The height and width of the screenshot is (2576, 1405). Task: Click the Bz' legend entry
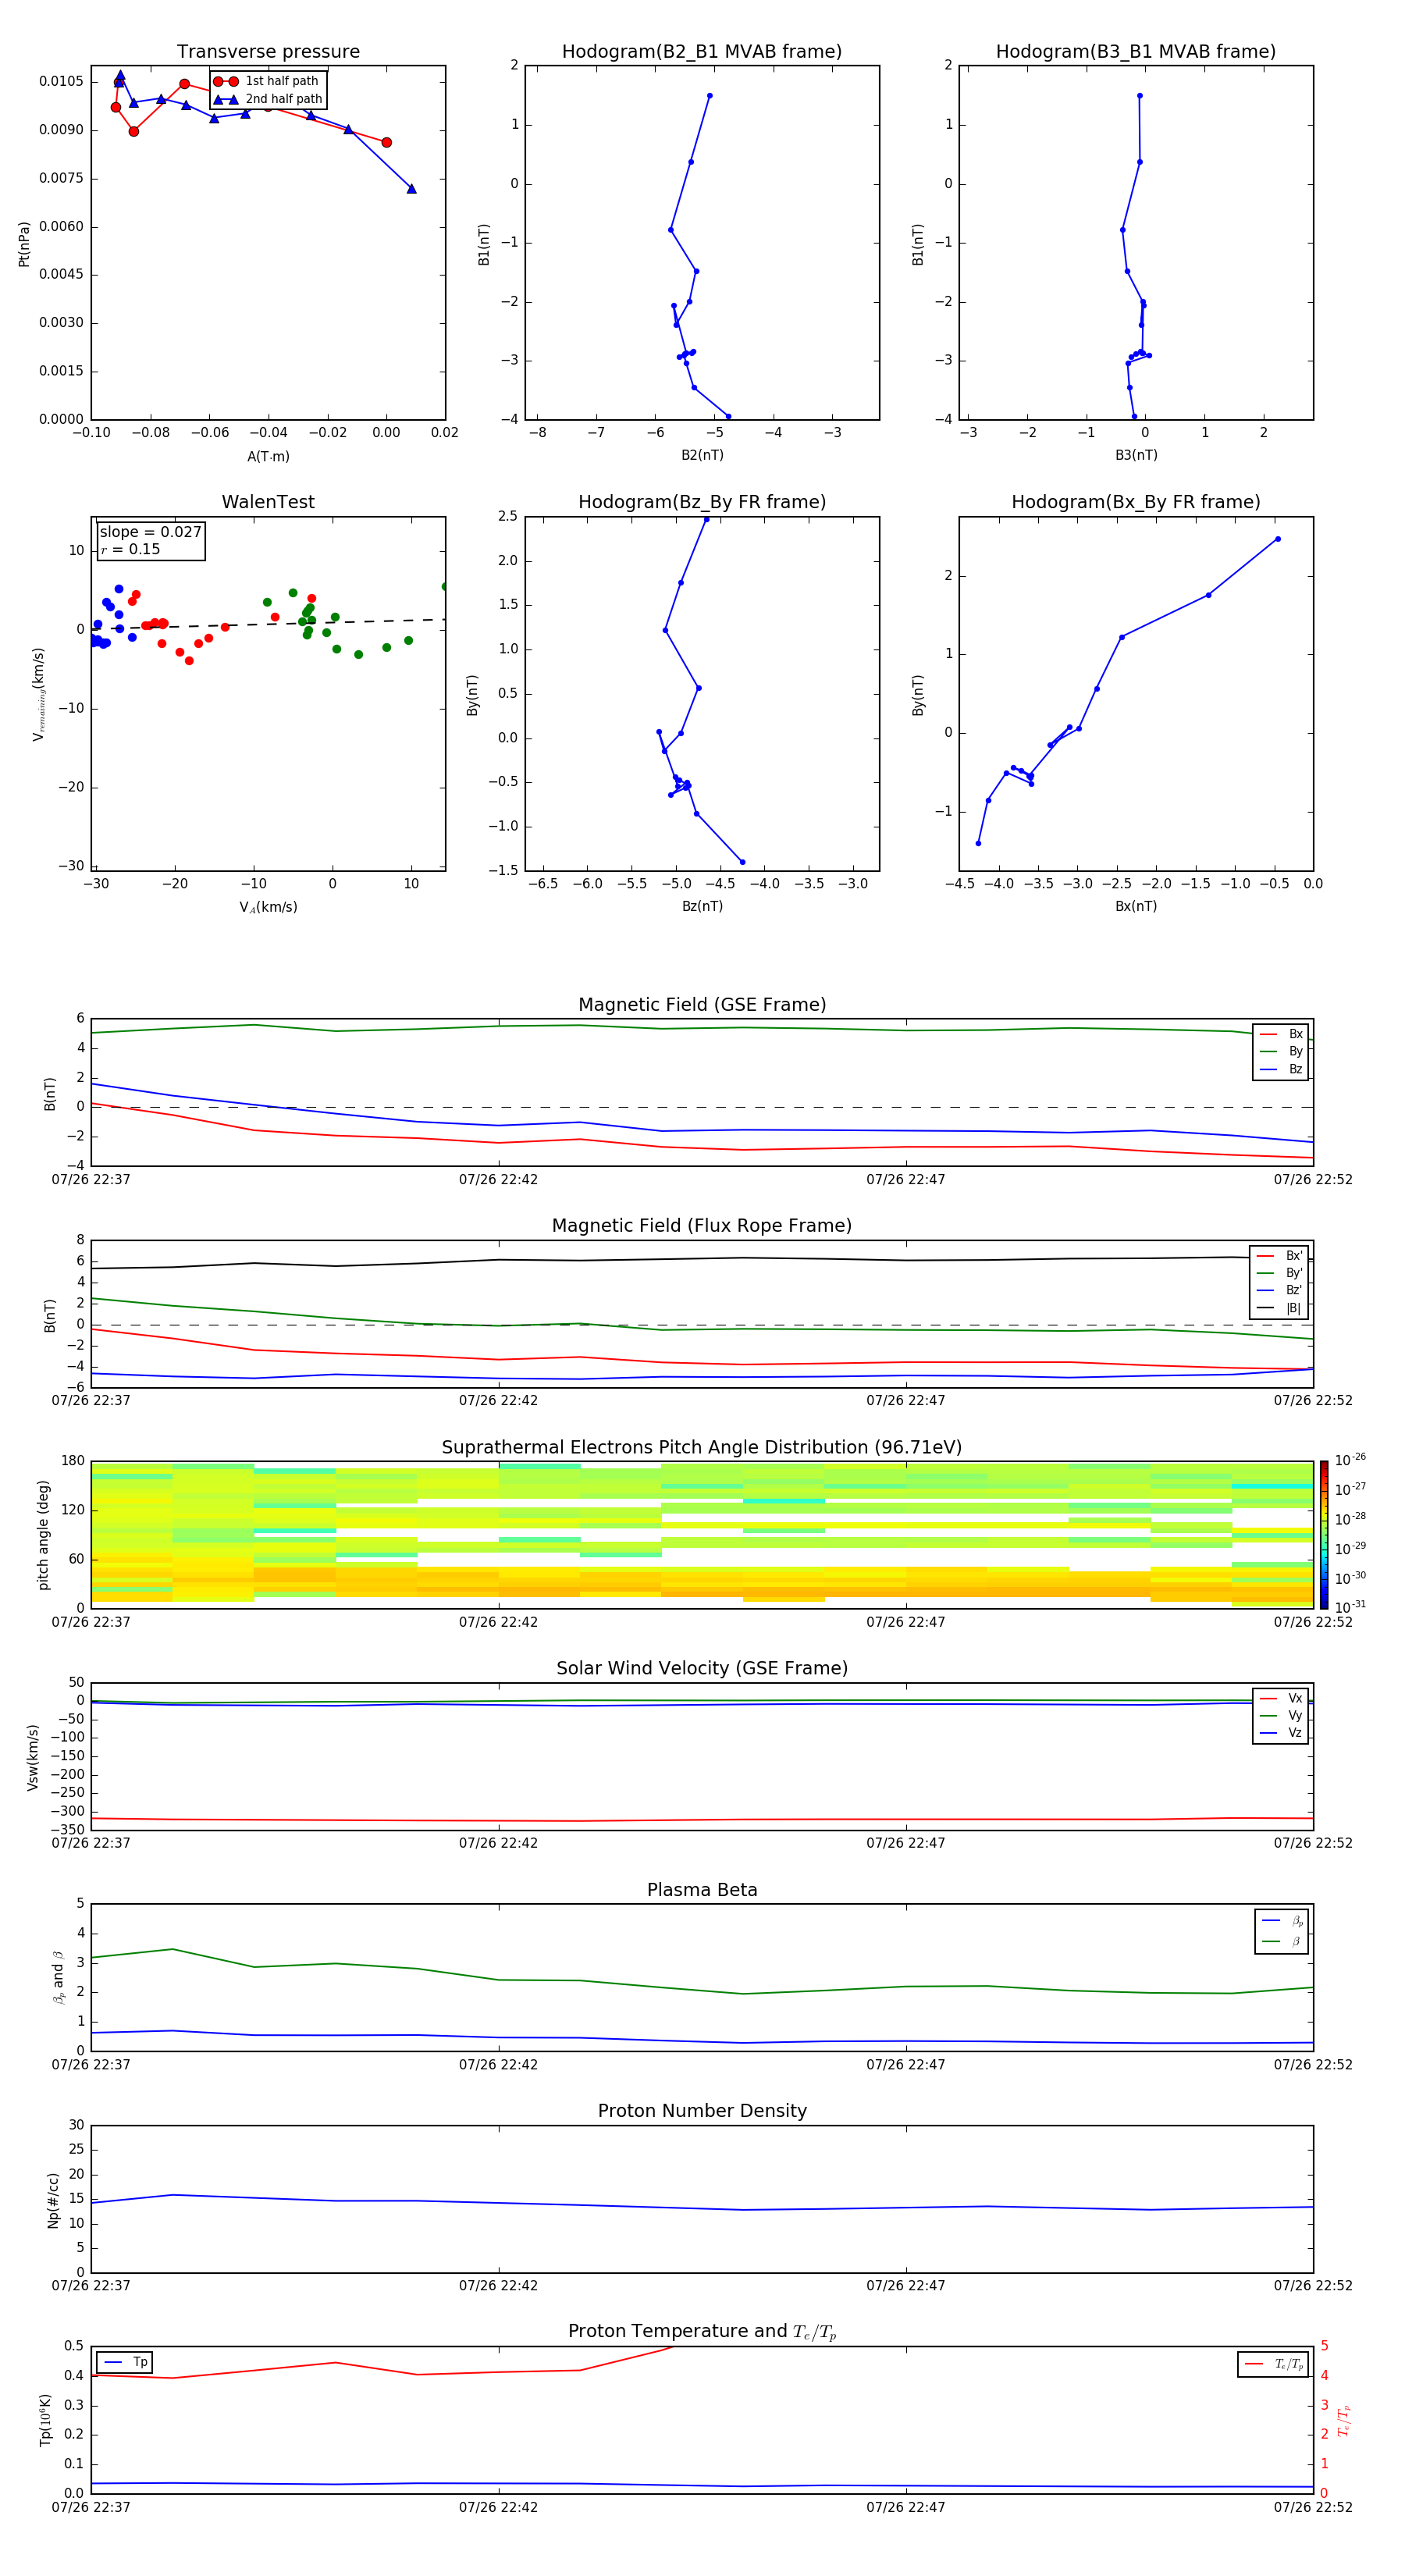(x=1279, y=1290)
